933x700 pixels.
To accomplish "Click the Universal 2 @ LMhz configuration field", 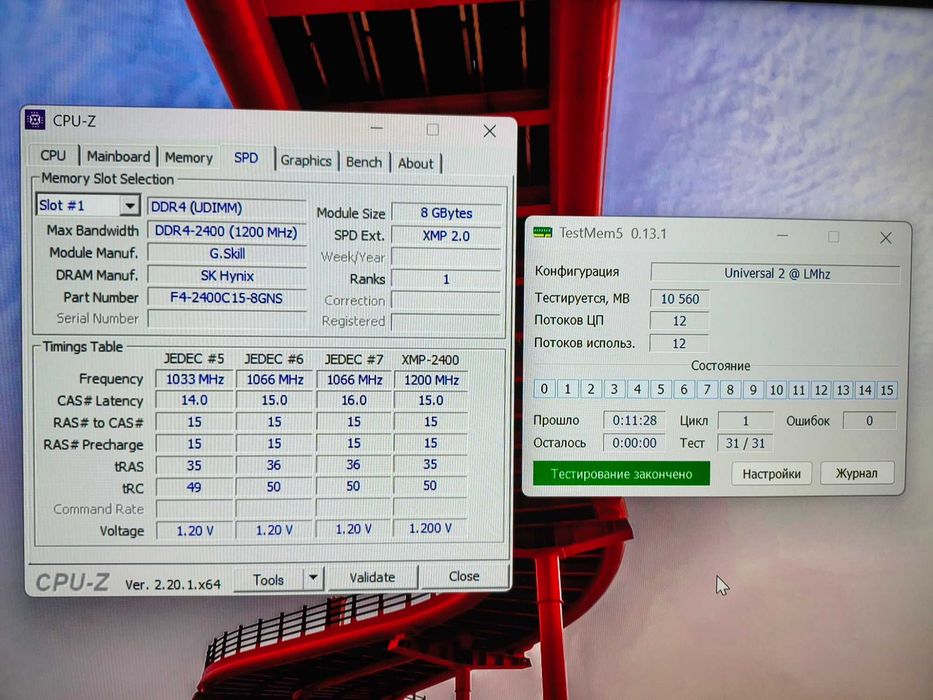I will click(776, 273).
